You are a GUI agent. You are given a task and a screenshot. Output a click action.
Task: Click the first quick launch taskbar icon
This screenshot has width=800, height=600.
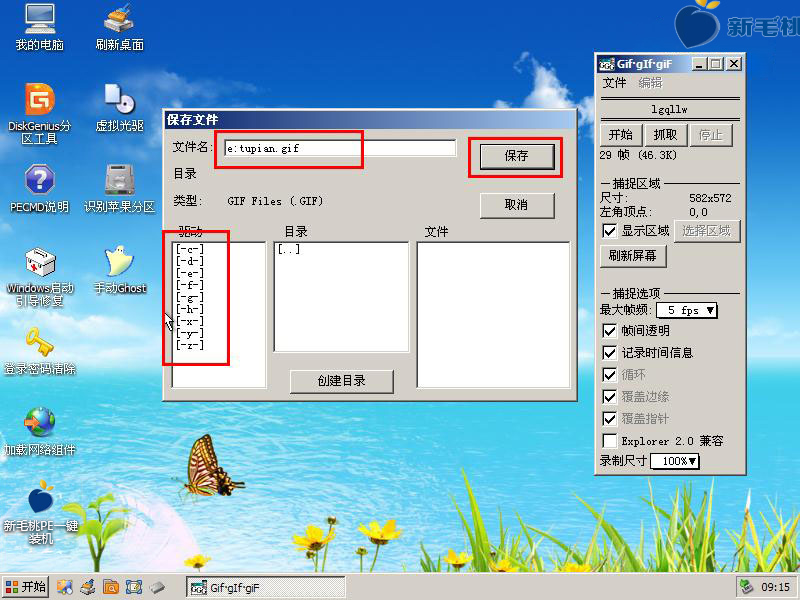pos(64,587)
